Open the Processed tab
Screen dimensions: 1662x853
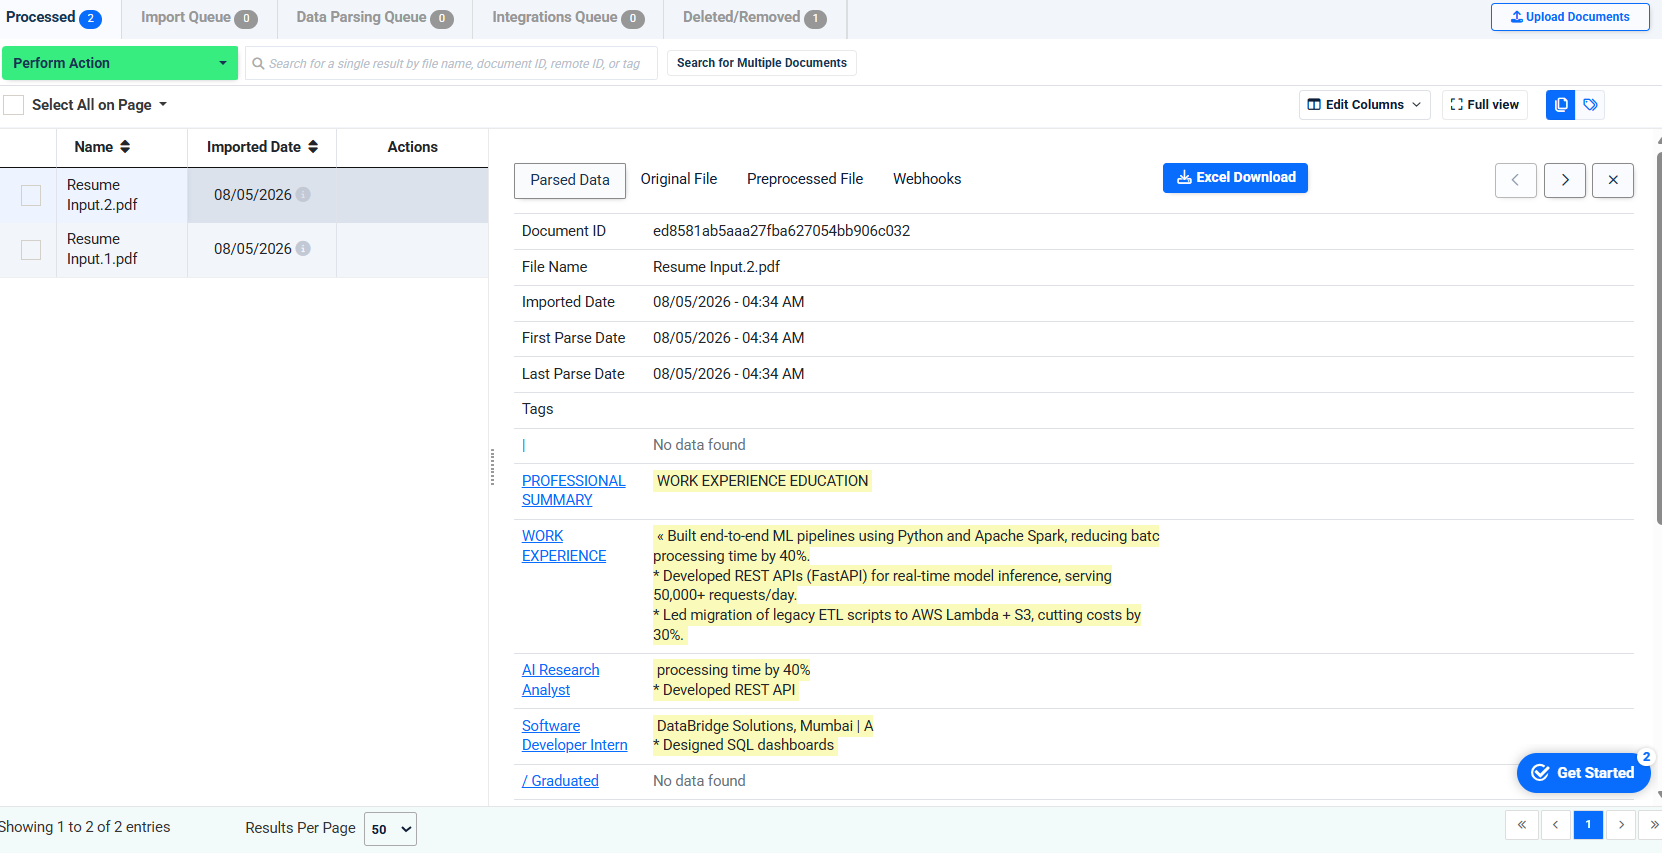point(54,18)
